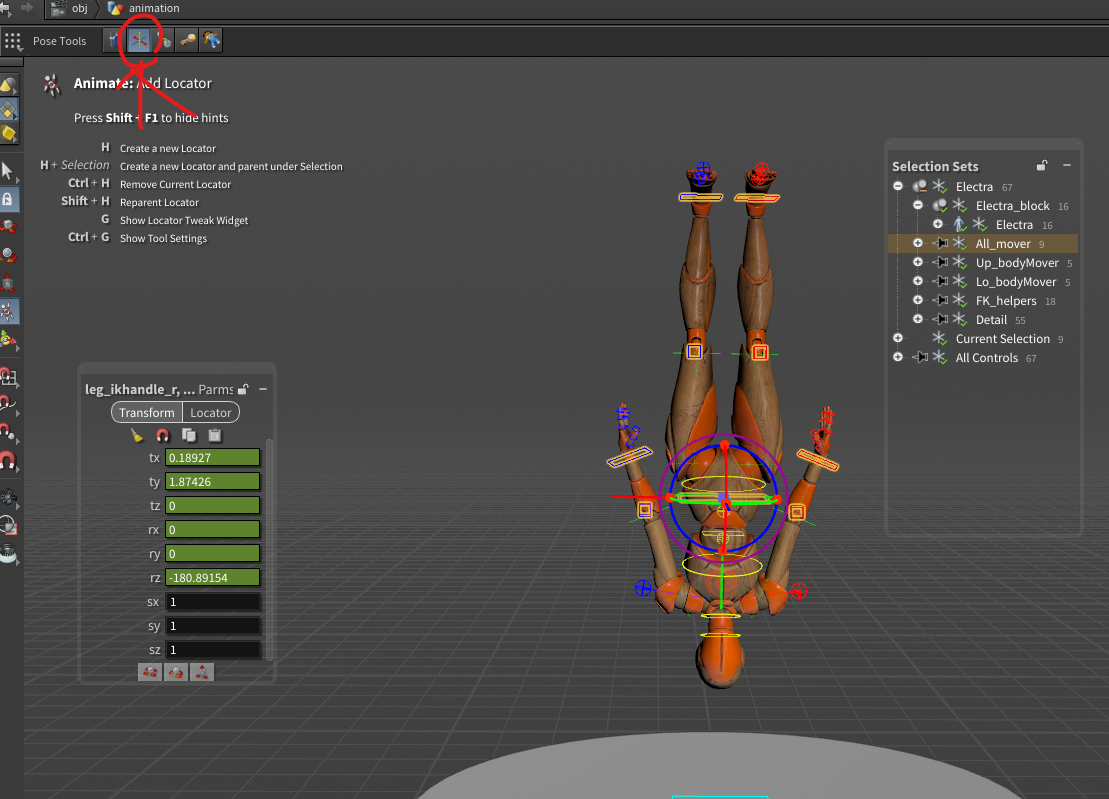This screenshot has height=799, width=1109.
Task: Toggle the pin icon beside Up_bodyMover
Action: [x=940, y=262]
